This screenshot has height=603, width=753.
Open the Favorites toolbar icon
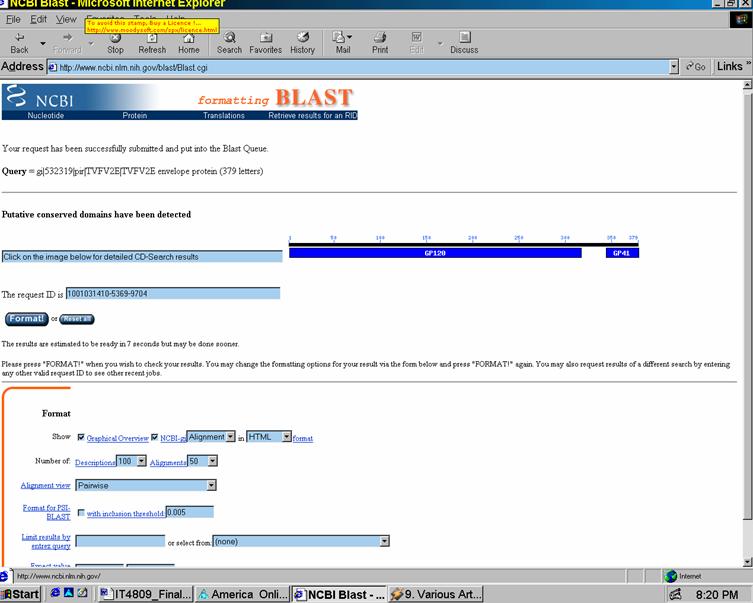click(266, 43)
